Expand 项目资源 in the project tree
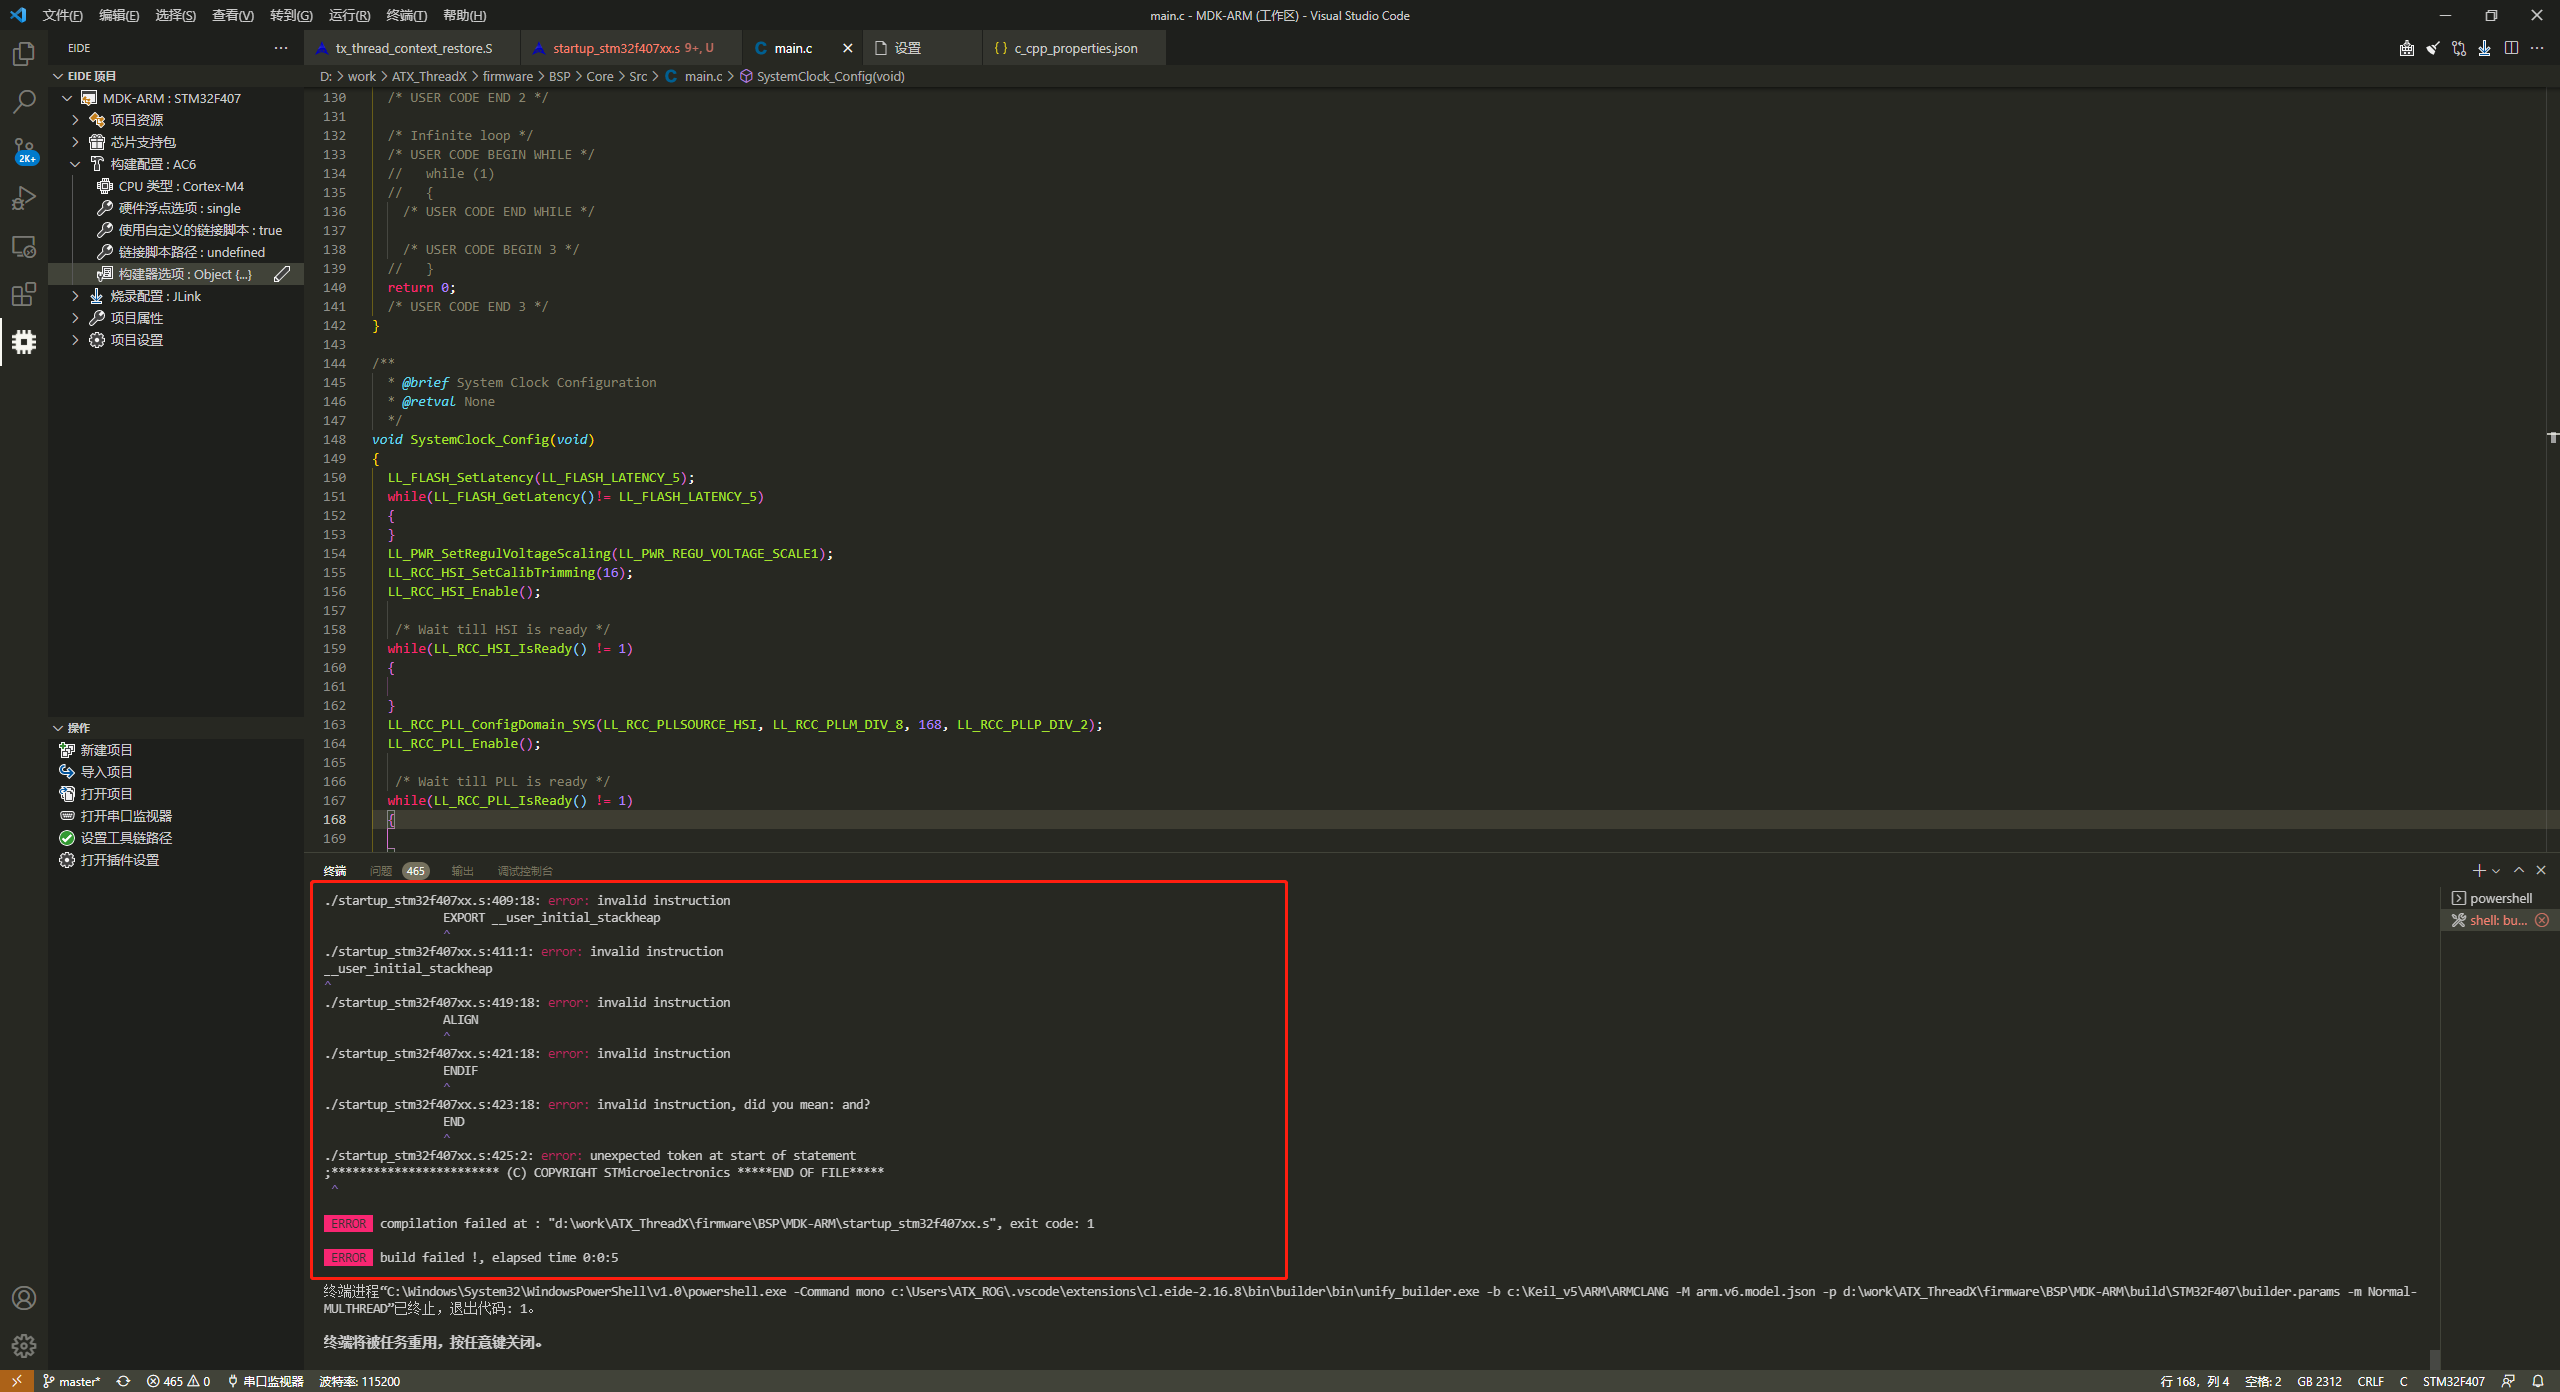This screenshot has height=1392, width=2560. [75, 119]
